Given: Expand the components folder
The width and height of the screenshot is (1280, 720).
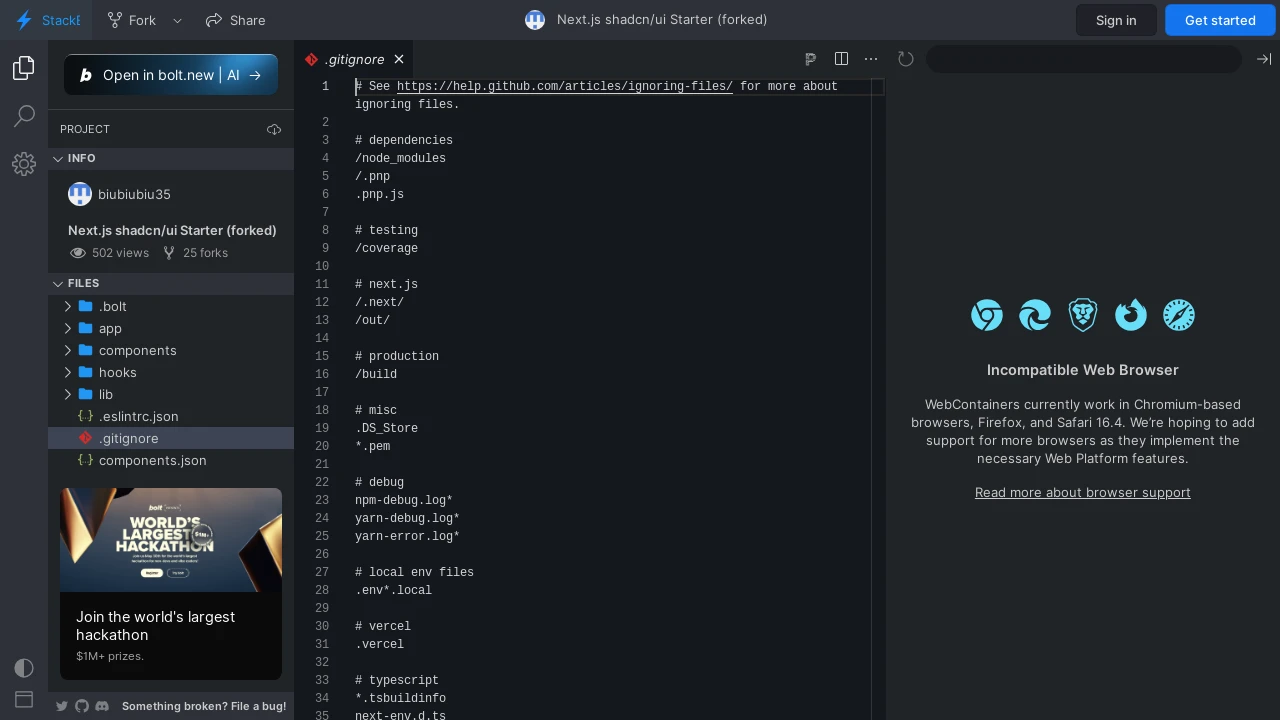Looking at the screenshot, I should click(x=171, y=350).
